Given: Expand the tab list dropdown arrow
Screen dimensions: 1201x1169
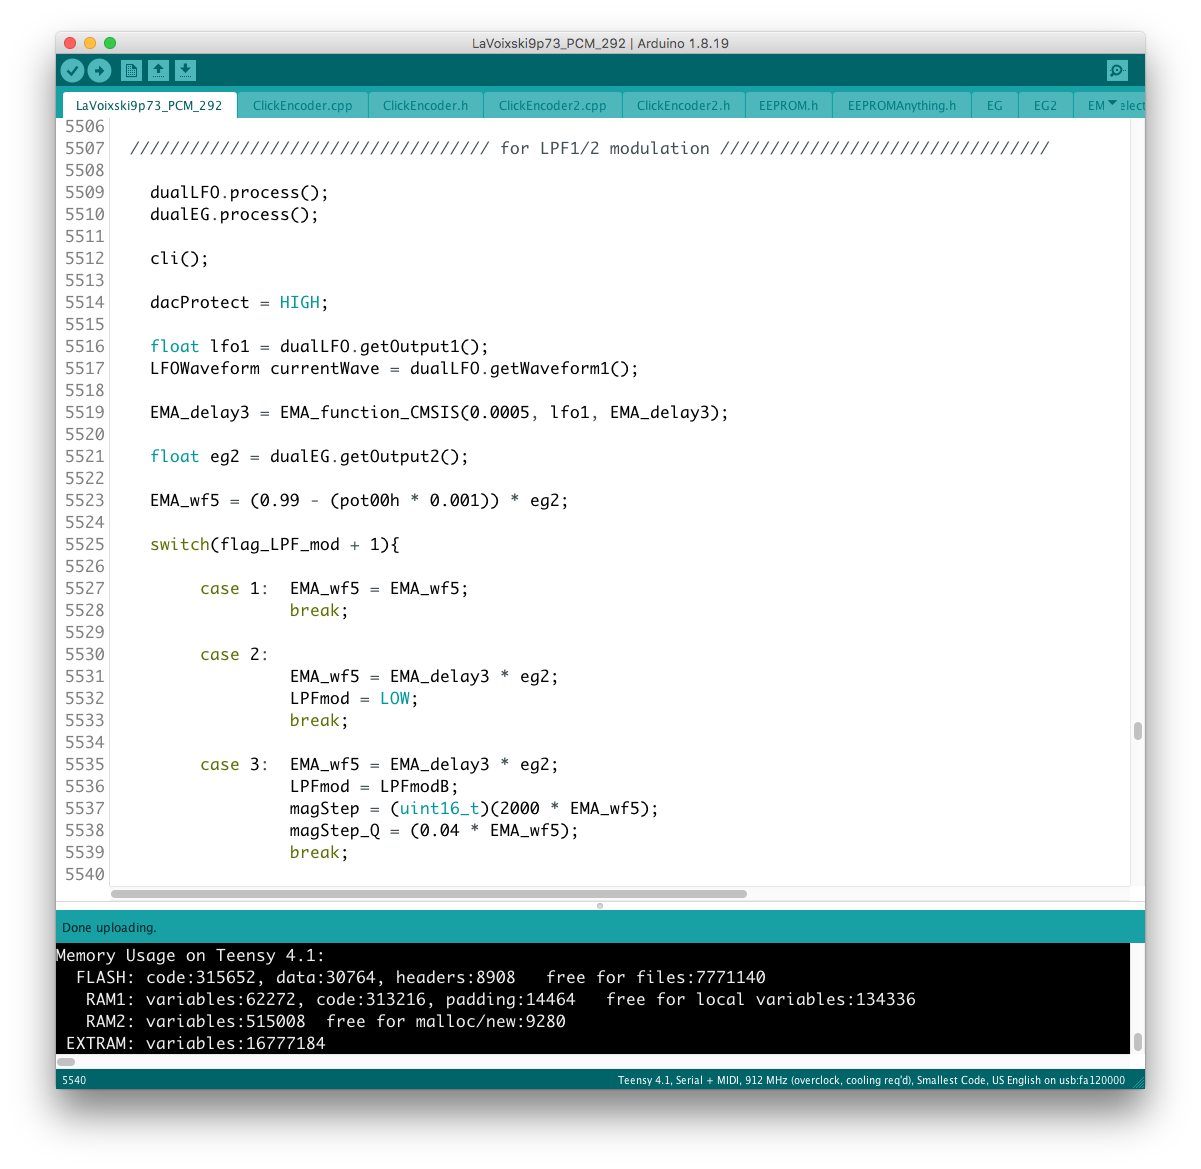Looking at the screenshot, I should click(1113, 103).
